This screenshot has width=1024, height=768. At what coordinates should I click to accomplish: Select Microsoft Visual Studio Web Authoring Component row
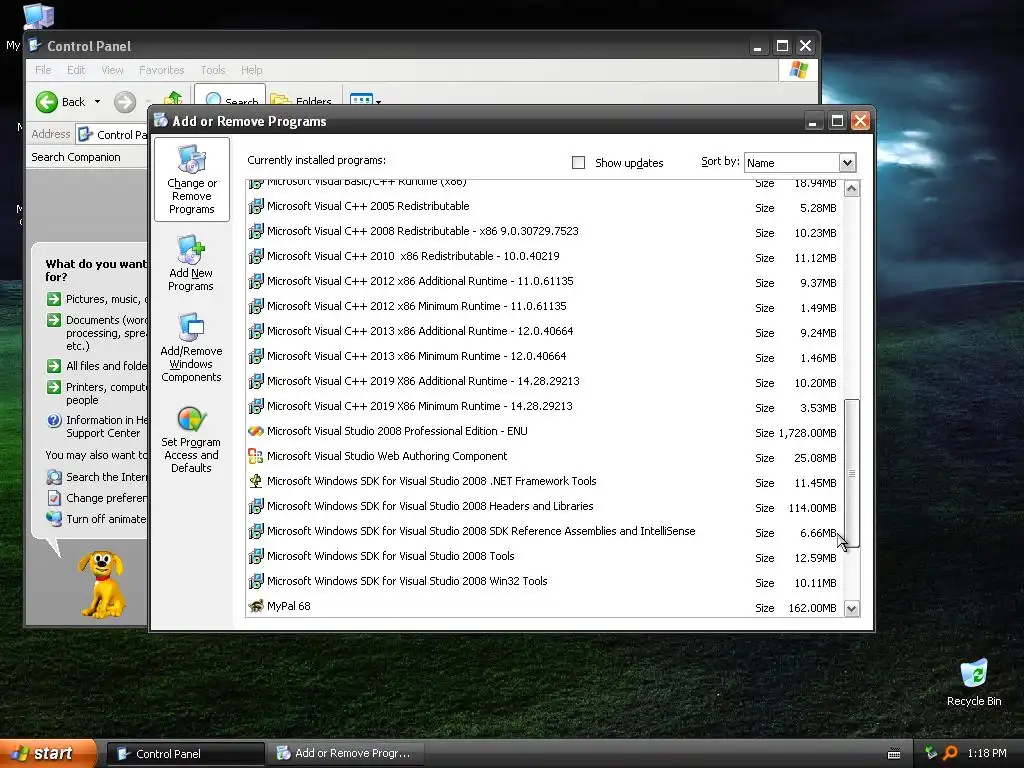545,456
